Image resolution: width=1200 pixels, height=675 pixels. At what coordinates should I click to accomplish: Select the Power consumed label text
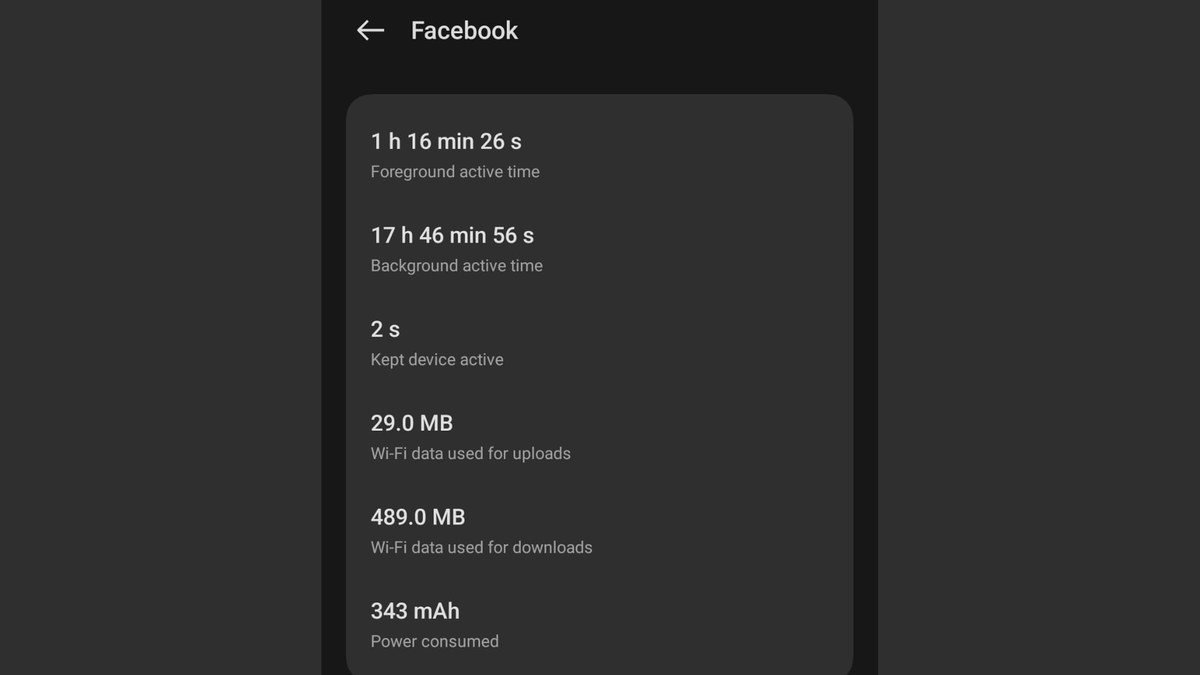pos(434,641)
